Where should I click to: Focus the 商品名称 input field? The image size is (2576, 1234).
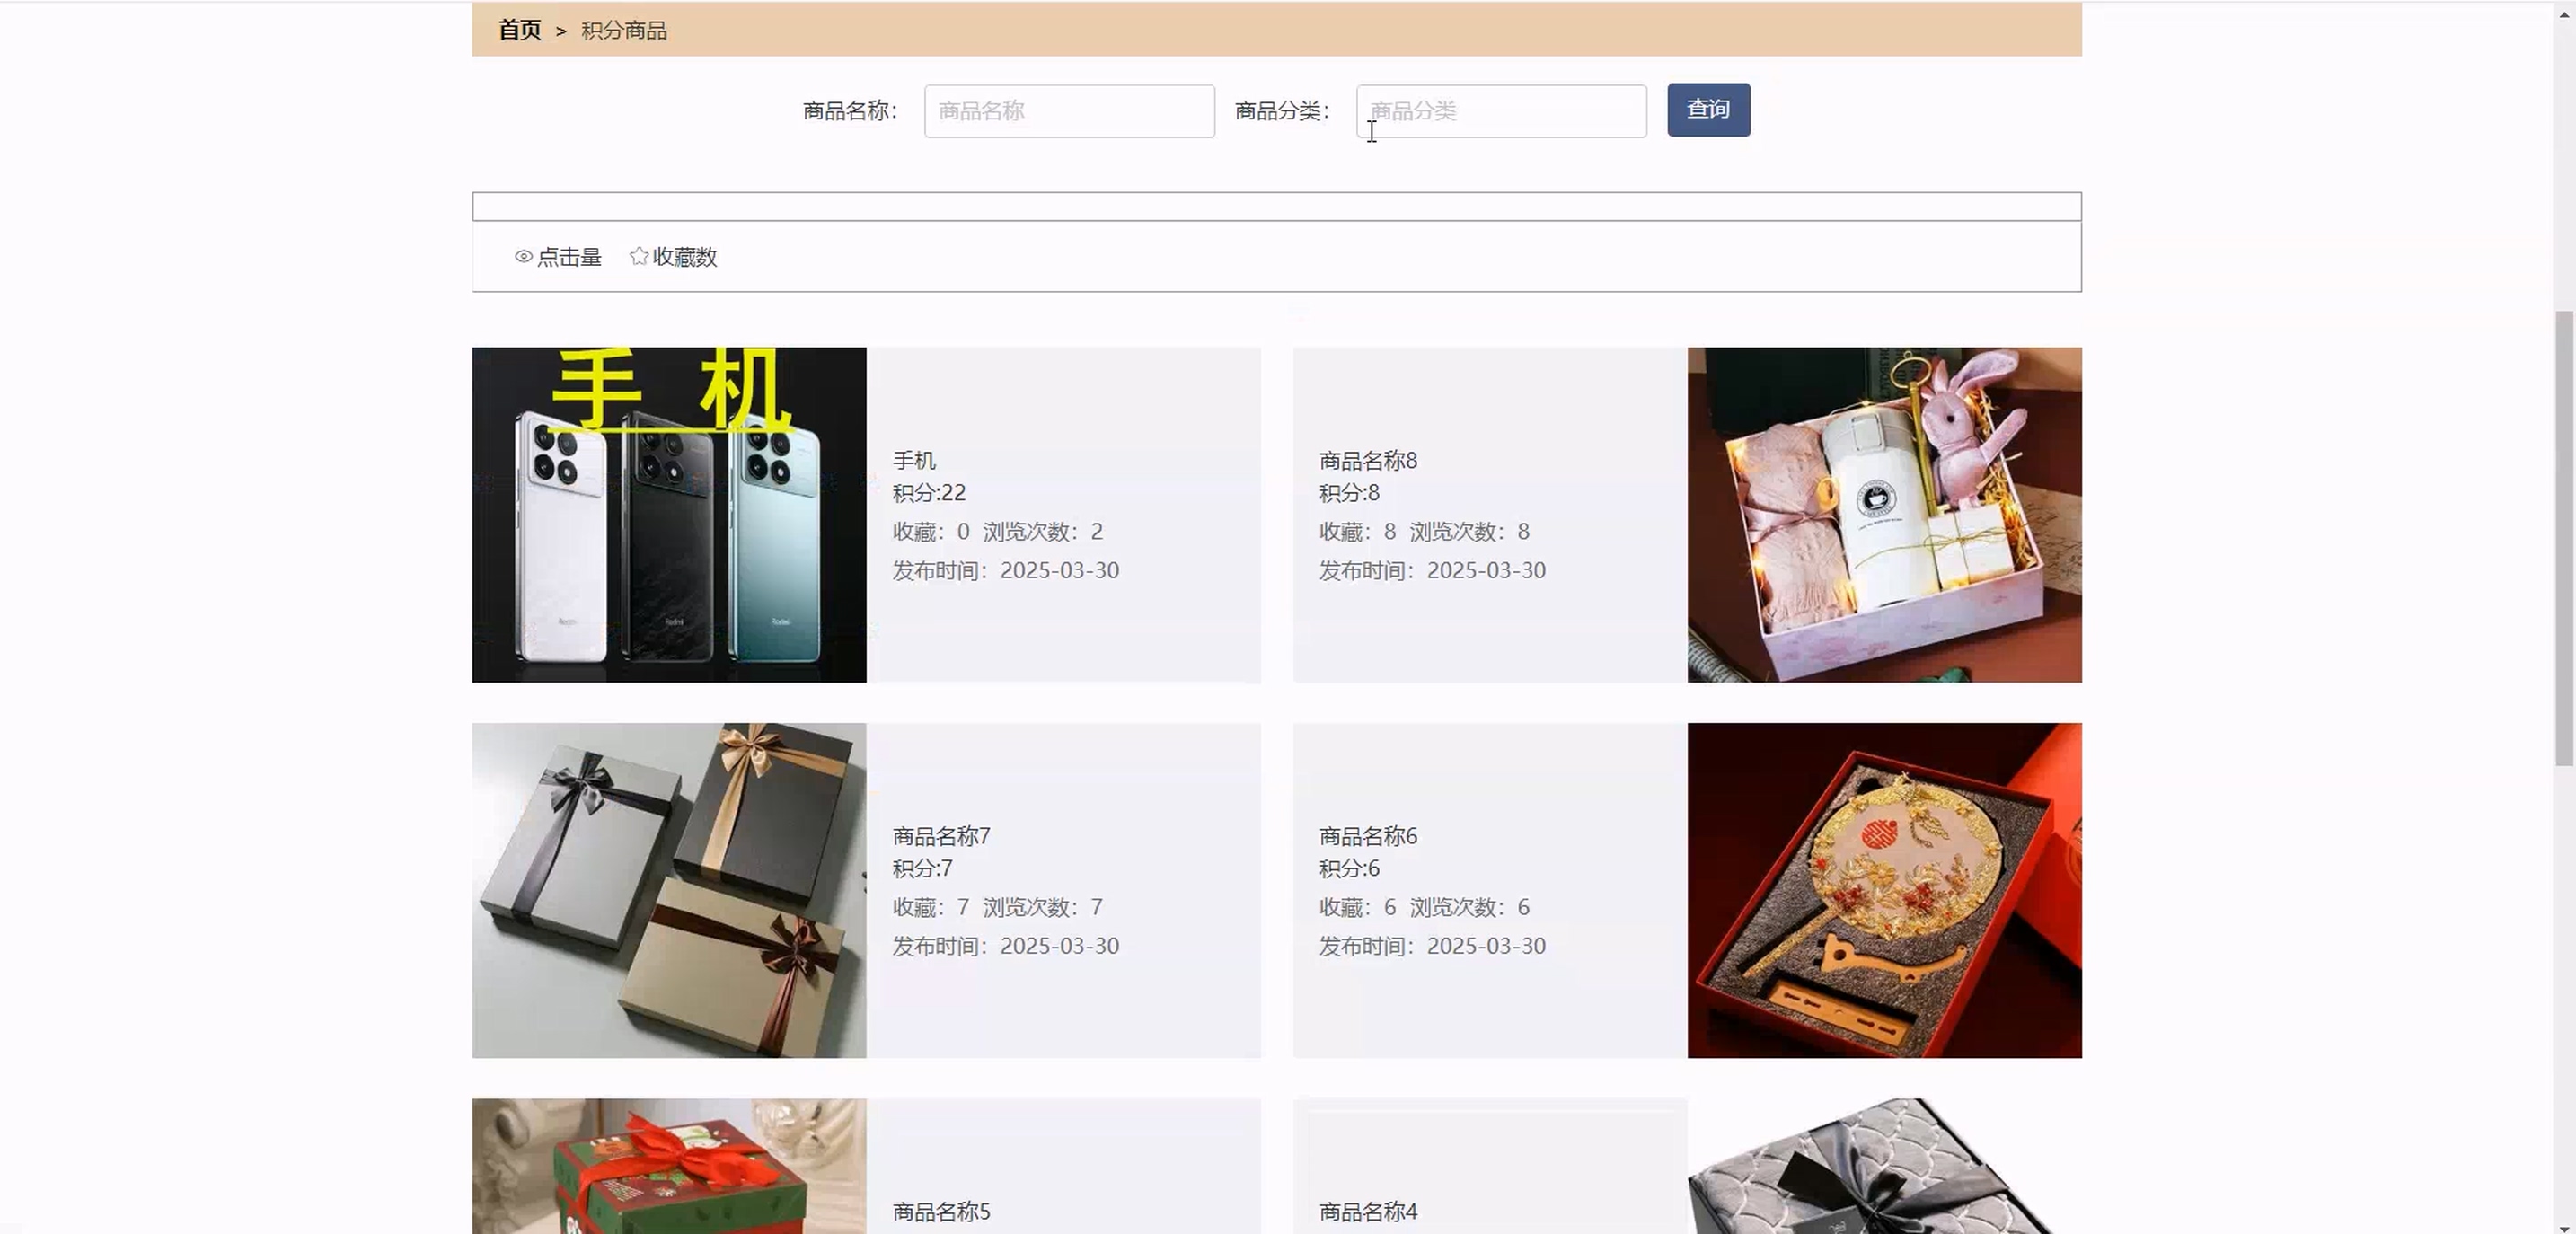[1068, 111]
